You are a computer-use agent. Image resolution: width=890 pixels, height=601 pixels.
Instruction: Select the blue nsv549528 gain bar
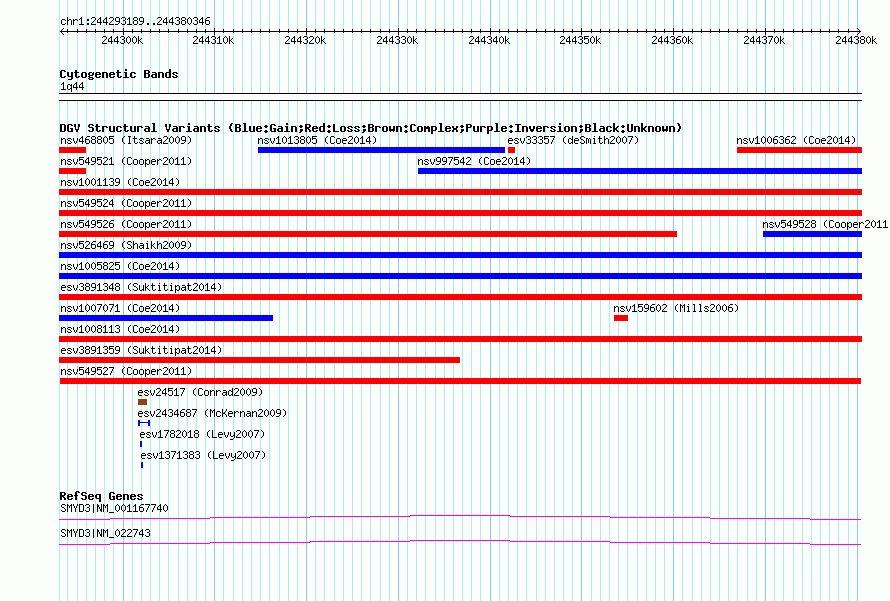tap(812, 234)
